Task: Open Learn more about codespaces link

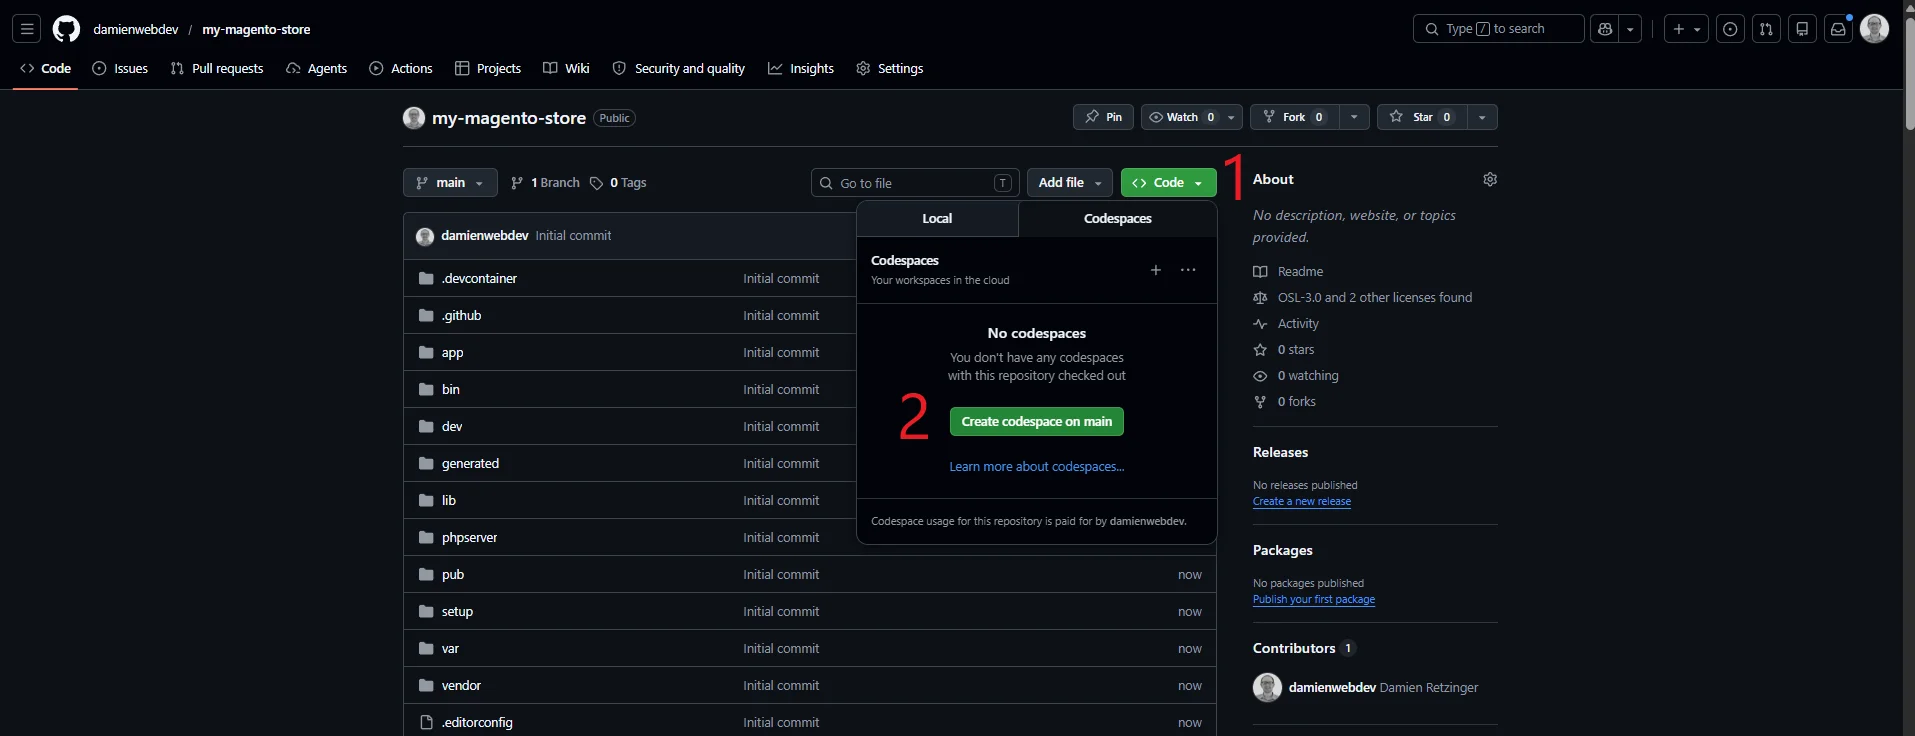Action: 1037,467
